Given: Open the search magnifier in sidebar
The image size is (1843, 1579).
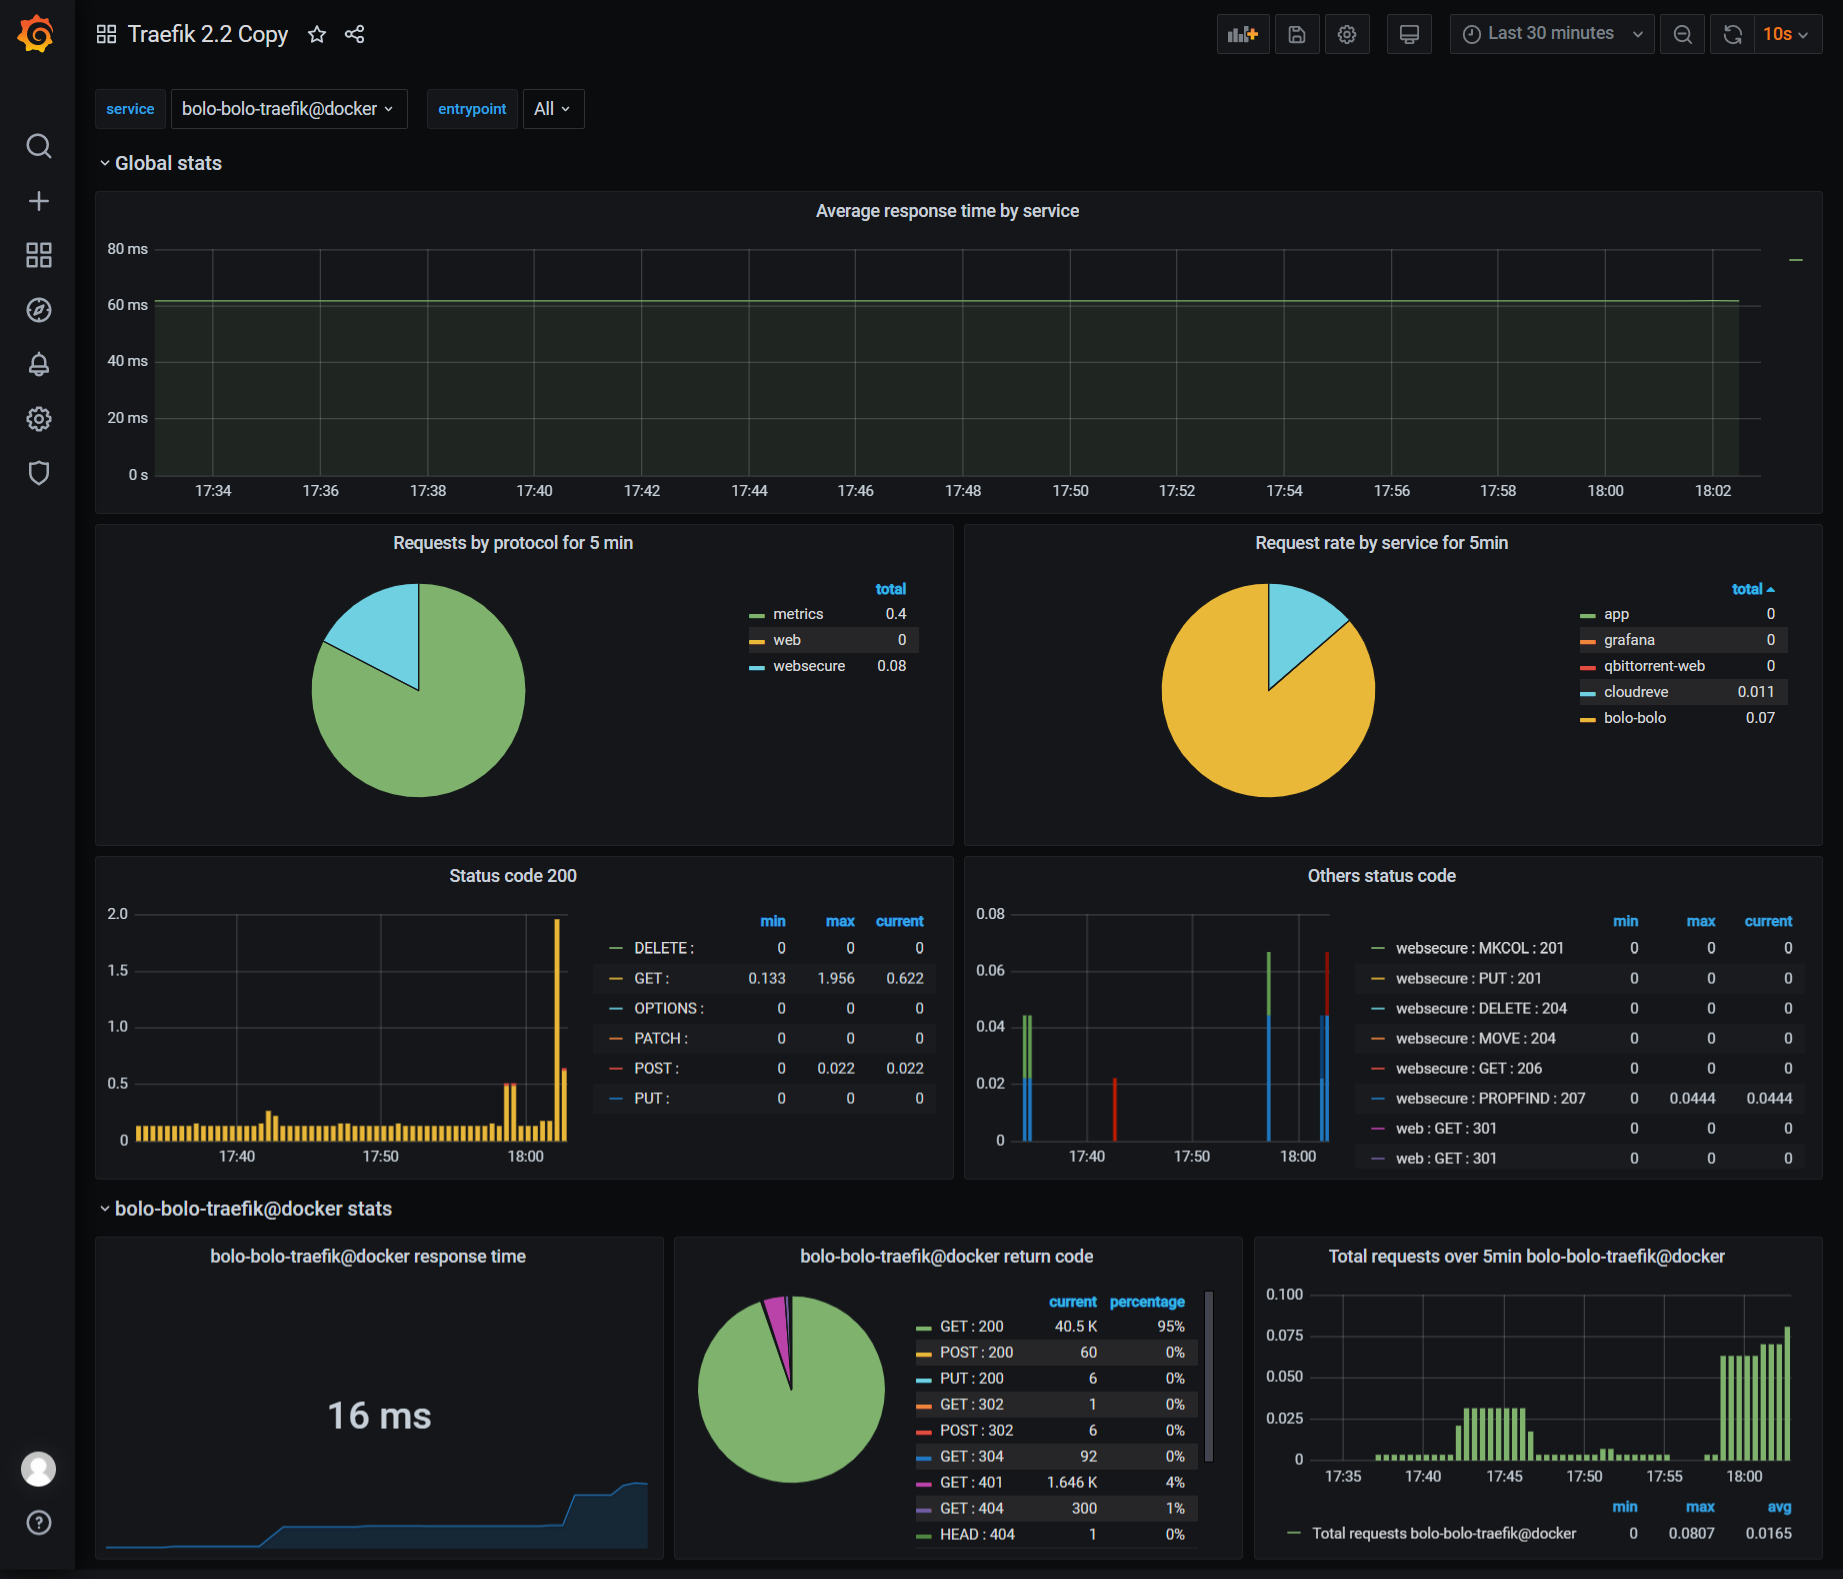Looking at the screenshot, I should coord(38,146).
